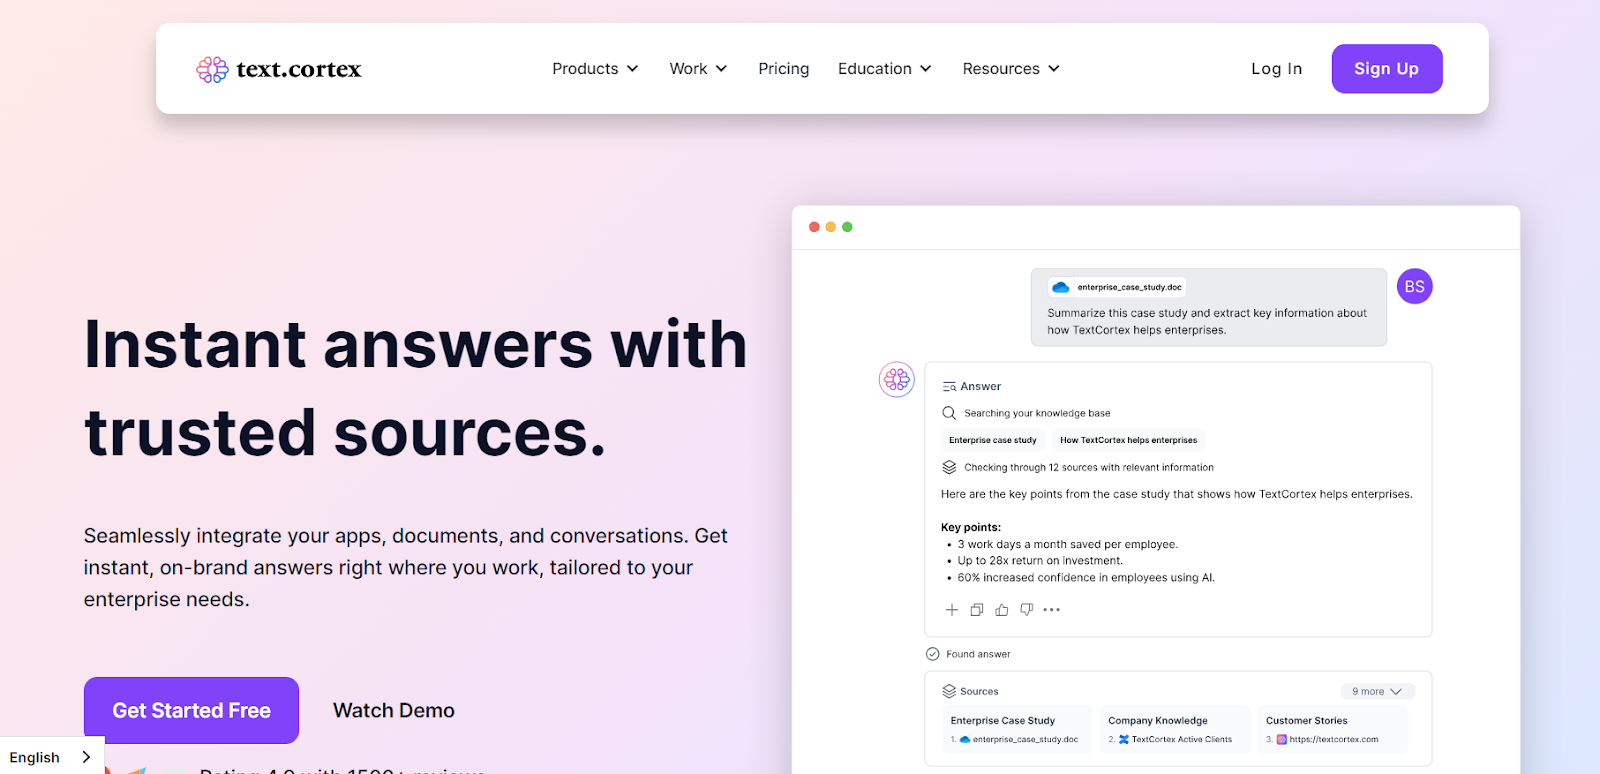Click the Enterprise case study chip
Viewport: 1600px width, 774px height.
(x=993, y=440)
